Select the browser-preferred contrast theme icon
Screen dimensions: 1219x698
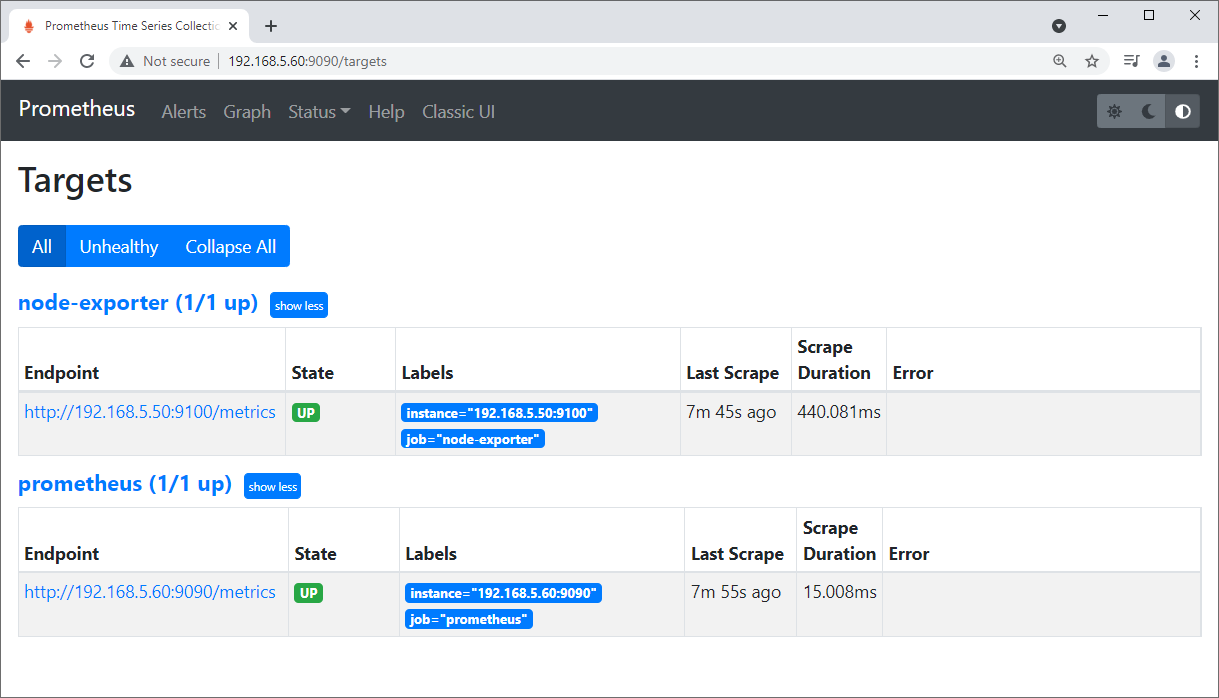point(1183,111)
